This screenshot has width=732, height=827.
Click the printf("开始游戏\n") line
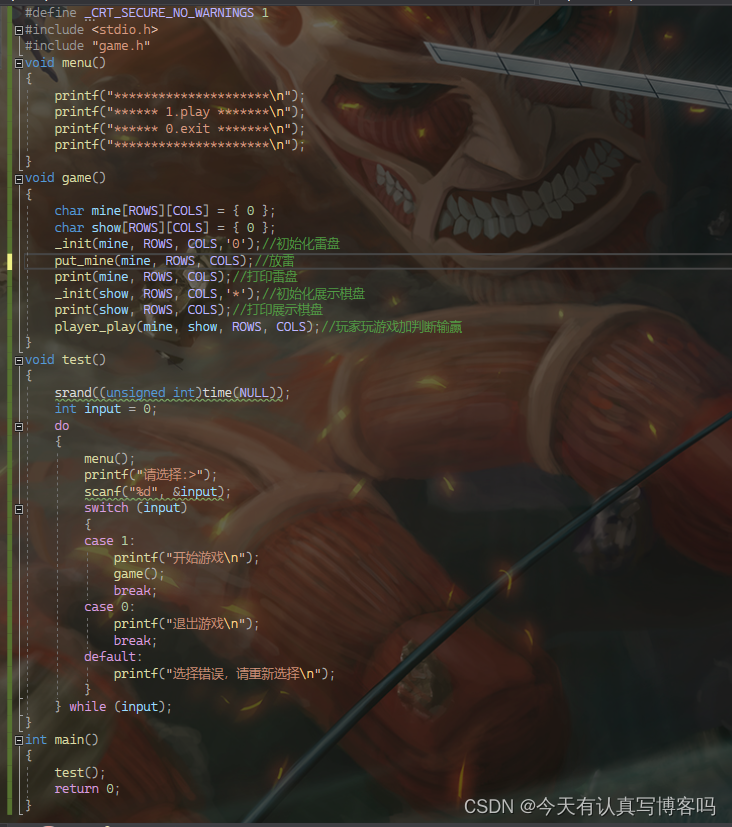186,558
